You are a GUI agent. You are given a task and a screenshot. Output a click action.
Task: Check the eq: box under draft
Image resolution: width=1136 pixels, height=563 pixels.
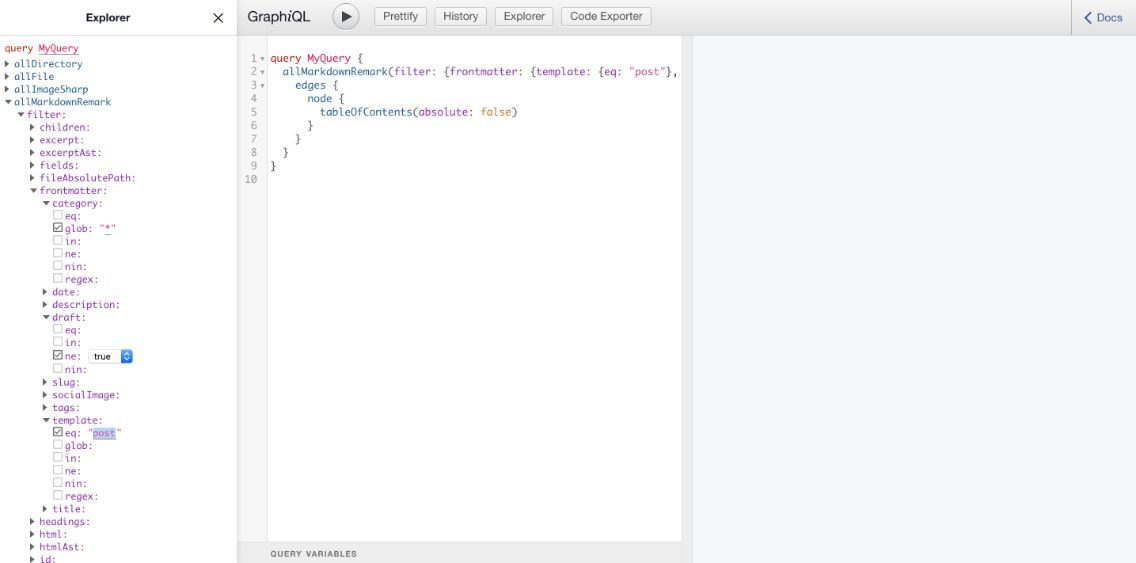coord(58,329)
